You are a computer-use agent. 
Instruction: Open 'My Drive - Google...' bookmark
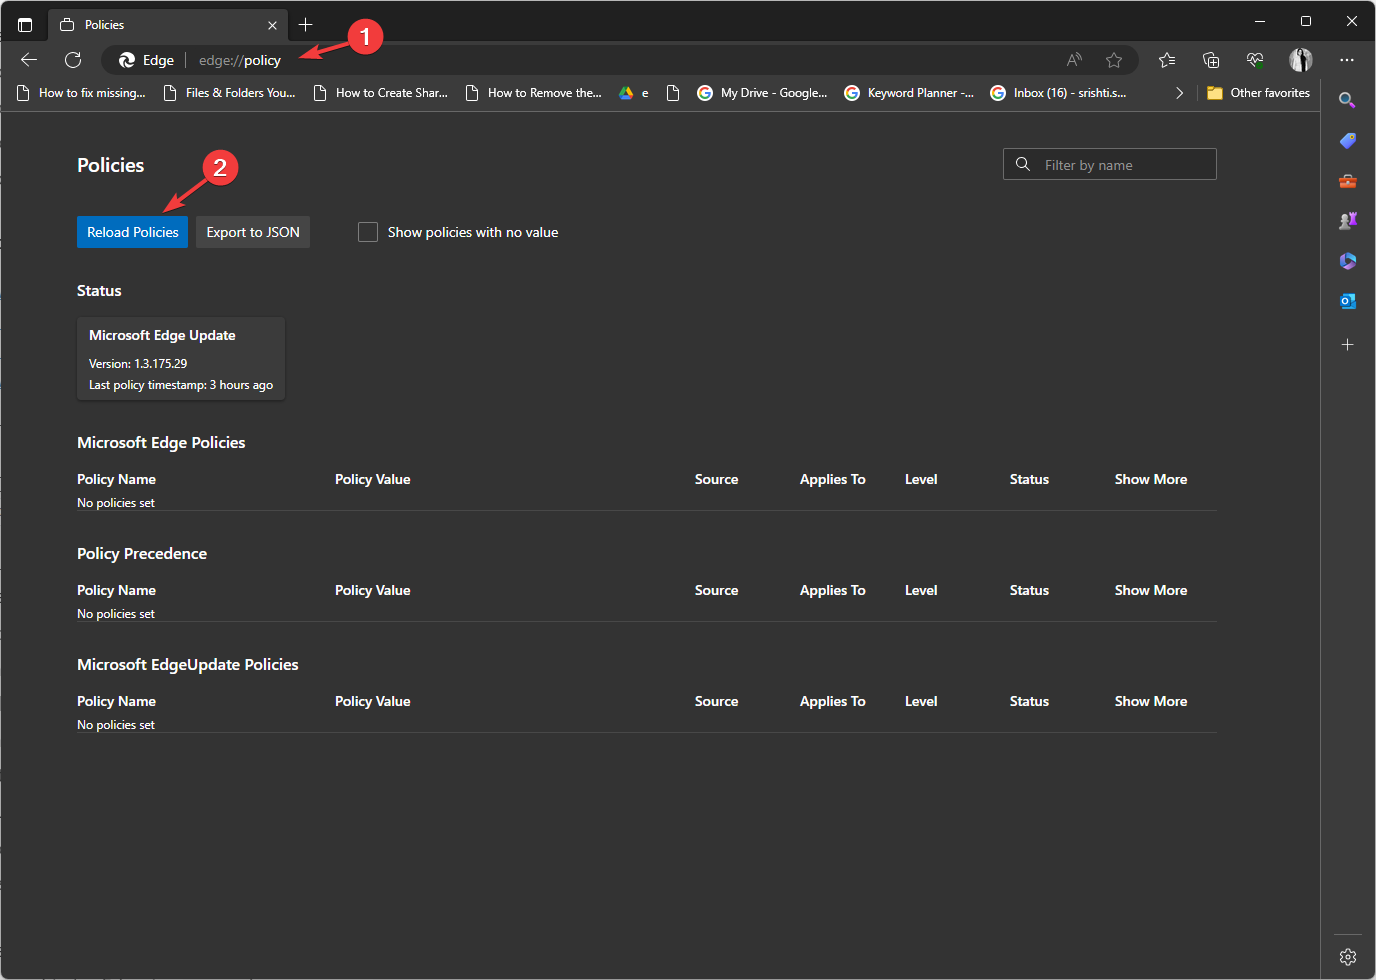763,93
